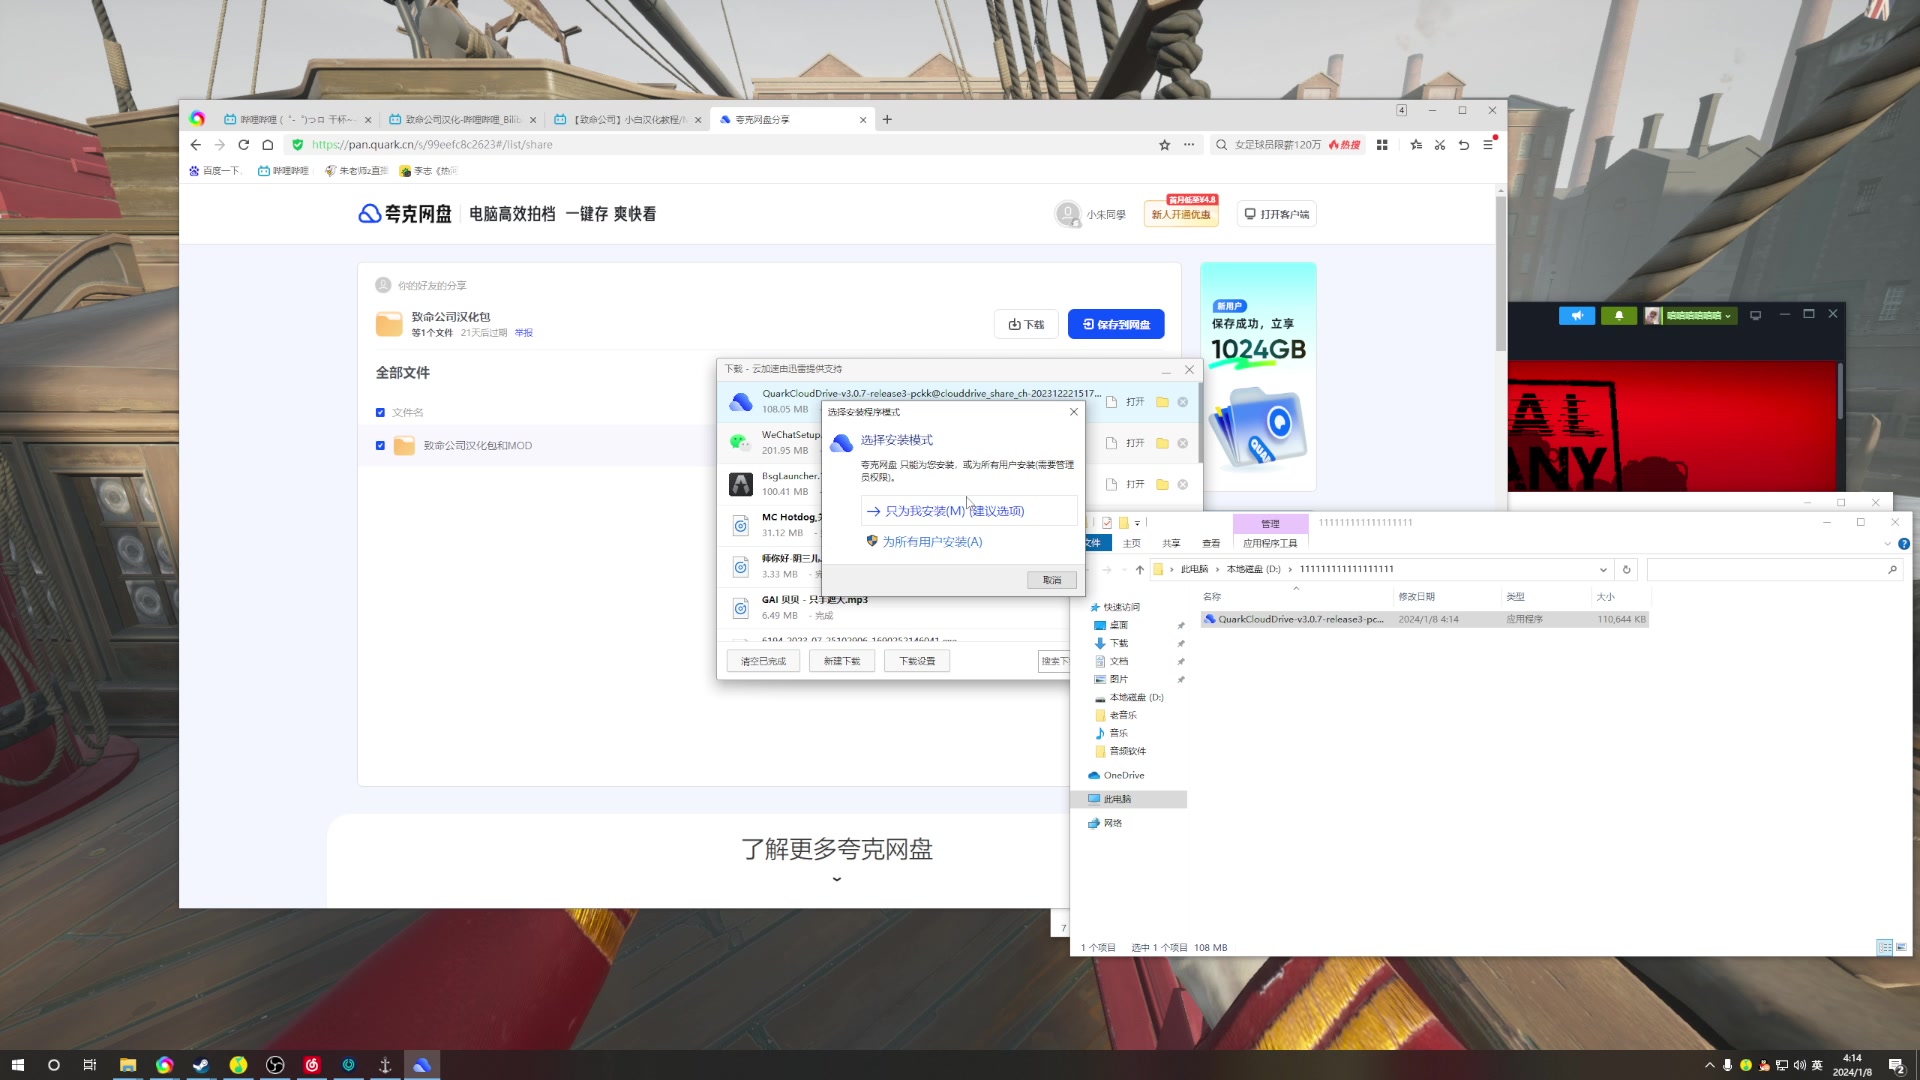Open folder of QuarkCloudDrive download row
The height and width of the screenshot is (1080, 1920).
click(x=1162, y=402)
